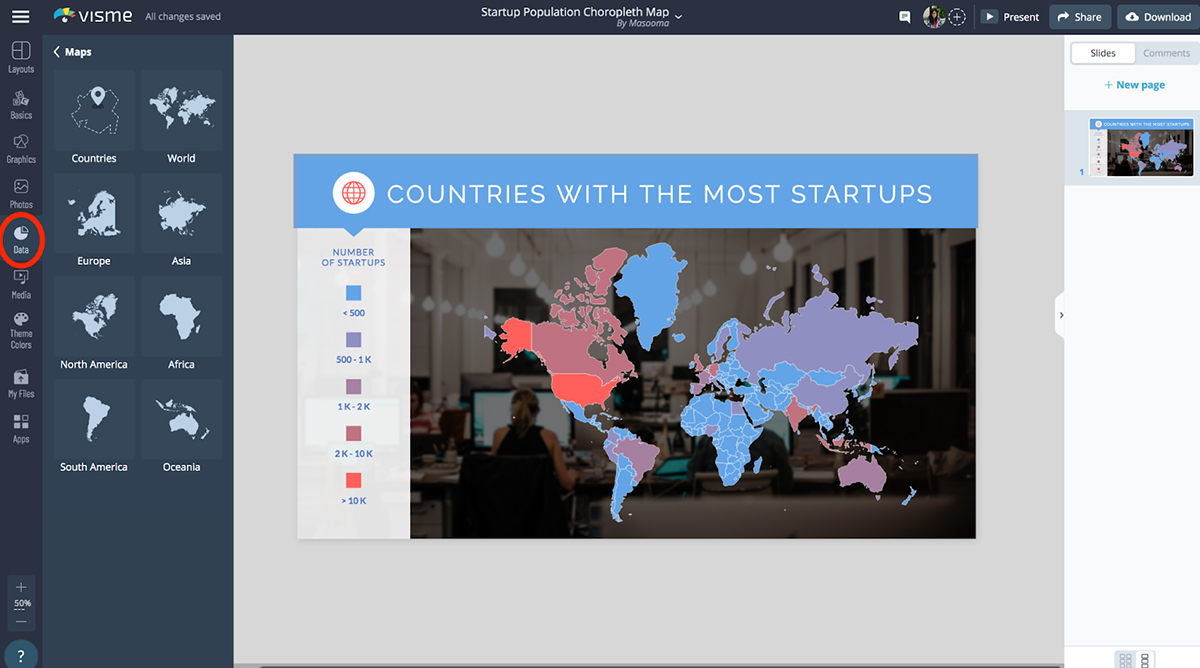Open the hamburger menu
This screenshot has height=668, width=1200.
tap(20, 15)
